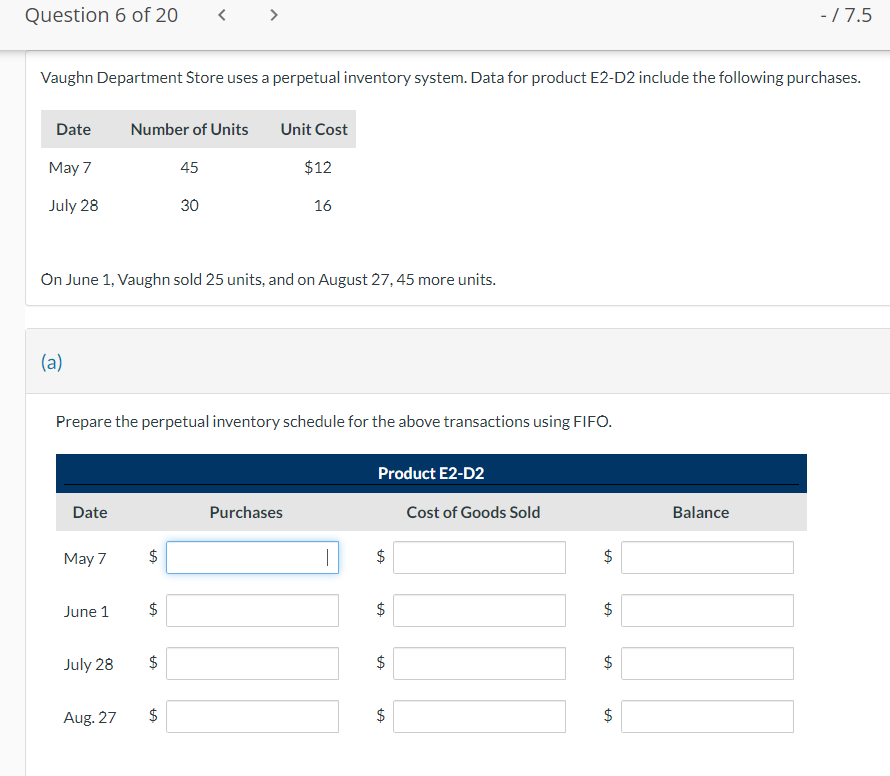Click the 'Cost of Goods Sold' column header
The image size is (890, 776).
coord(473,513)
